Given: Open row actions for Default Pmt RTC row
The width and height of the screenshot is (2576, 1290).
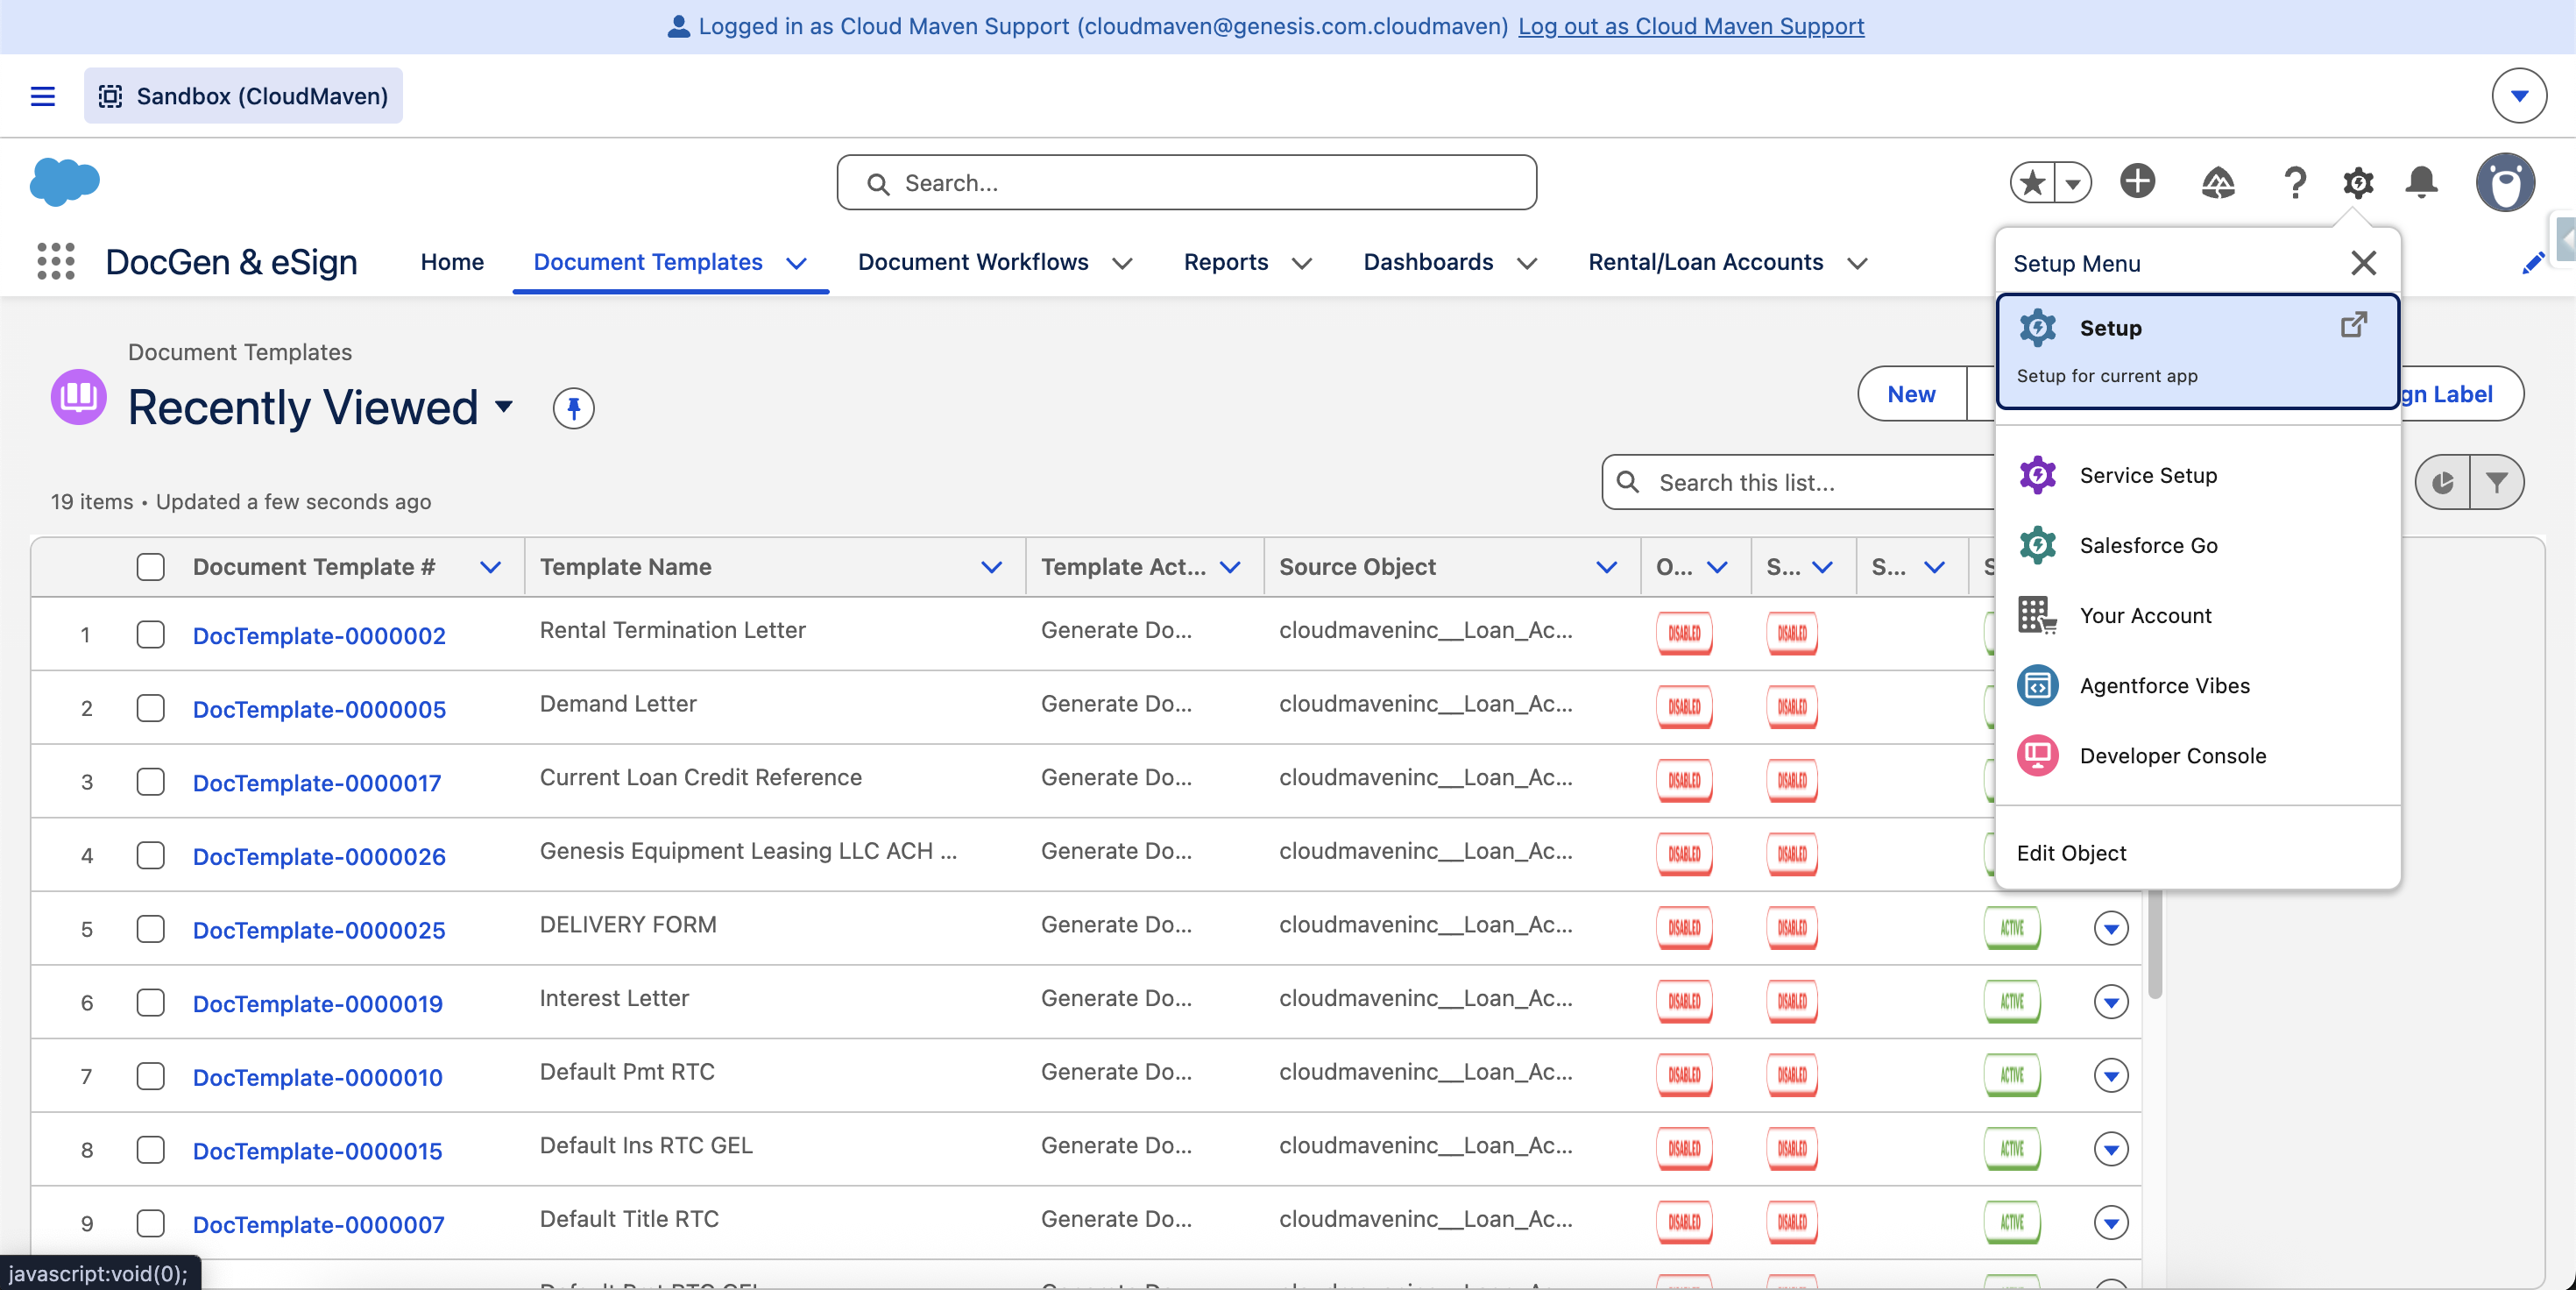Looking at the screenshot, I should pyautogui.click(x=2110, y=1076).
